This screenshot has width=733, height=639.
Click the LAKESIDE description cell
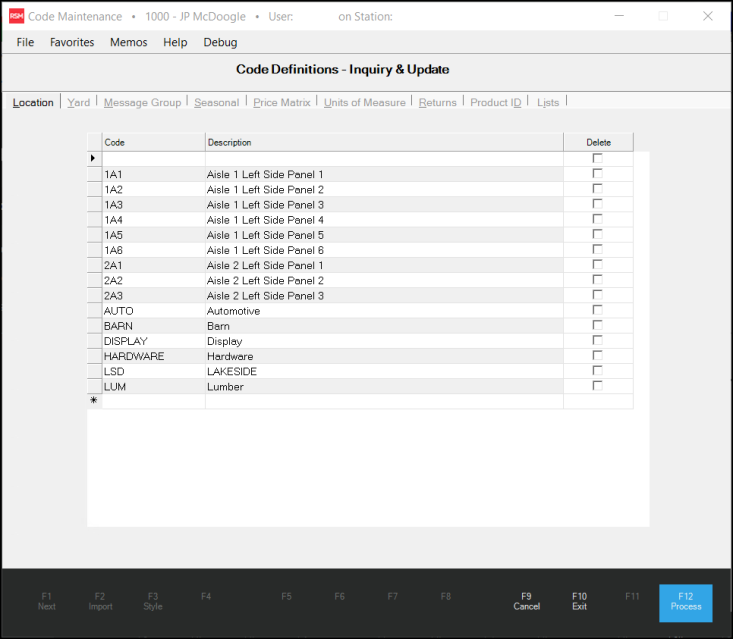click(384, 371)
